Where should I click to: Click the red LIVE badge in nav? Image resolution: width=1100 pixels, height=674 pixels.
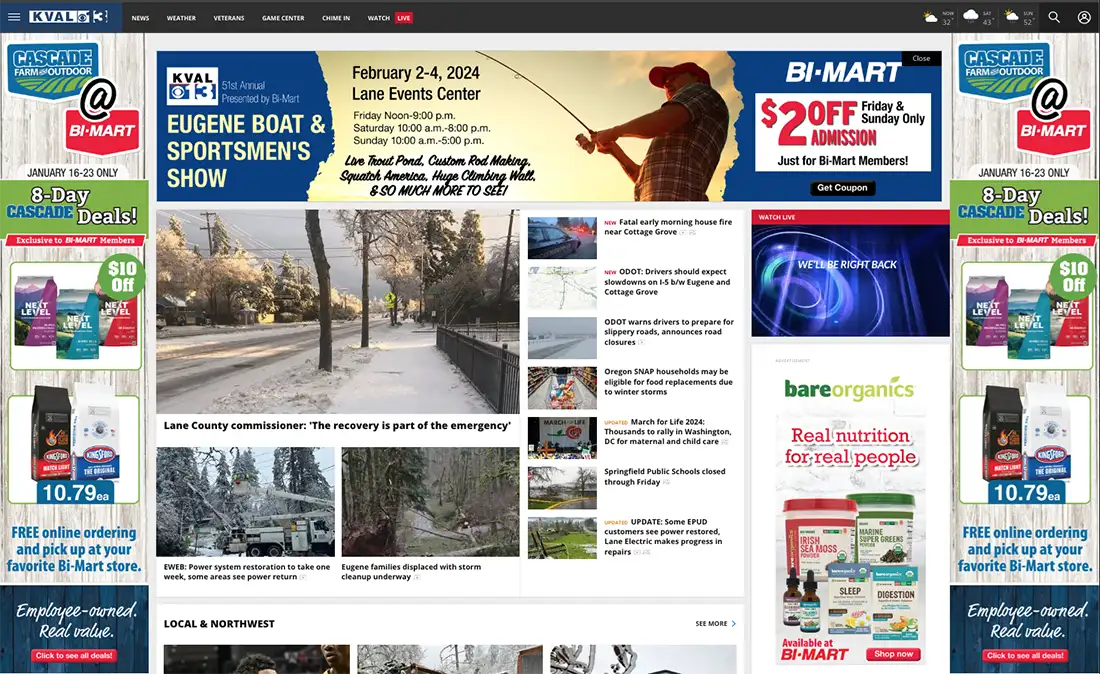(403, 18)
